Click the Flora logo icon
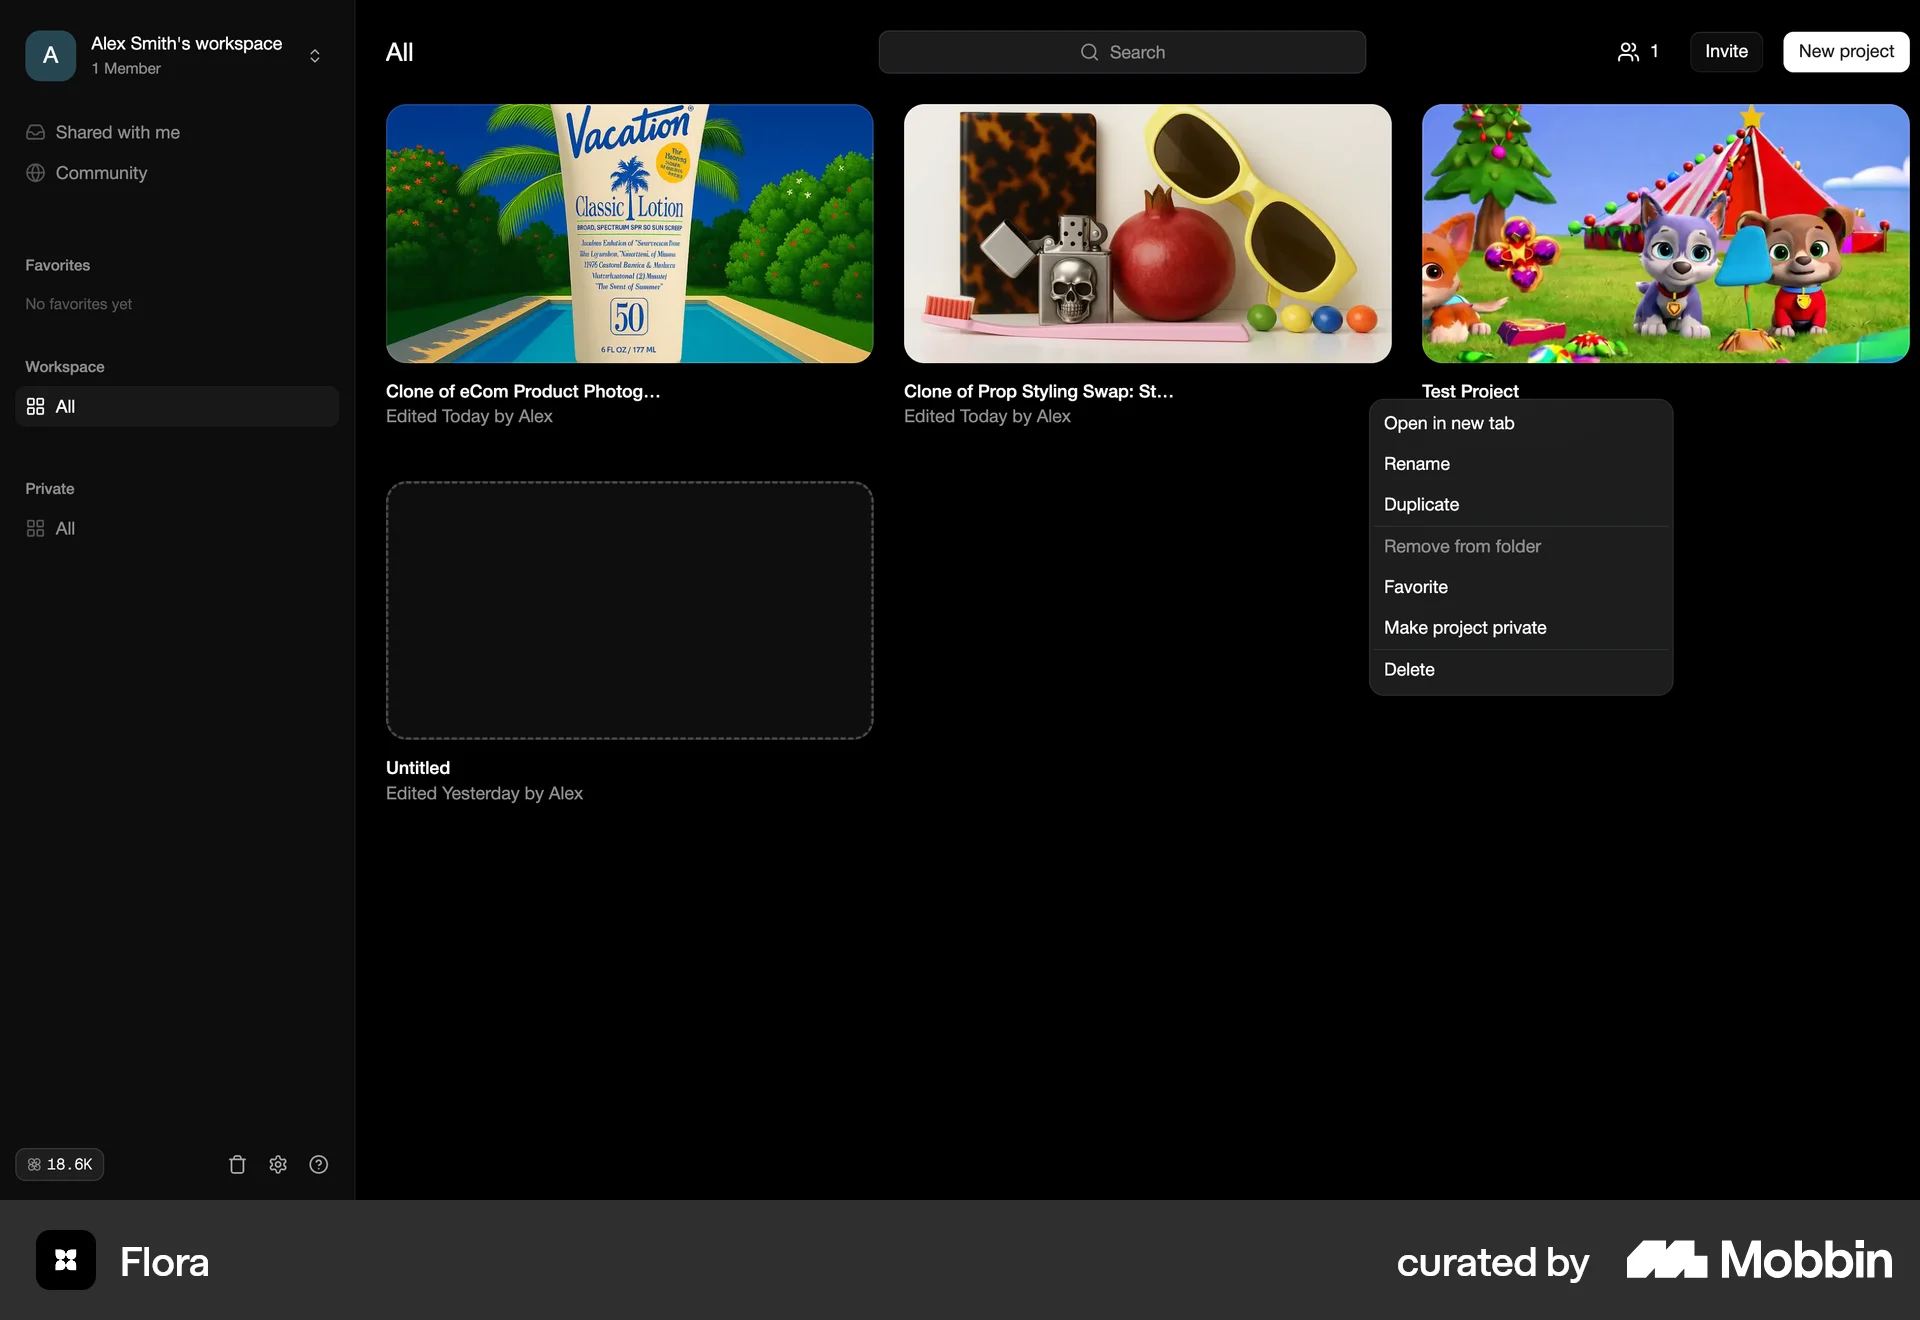This screenshot has height=1320, width=1920. 64,1260
